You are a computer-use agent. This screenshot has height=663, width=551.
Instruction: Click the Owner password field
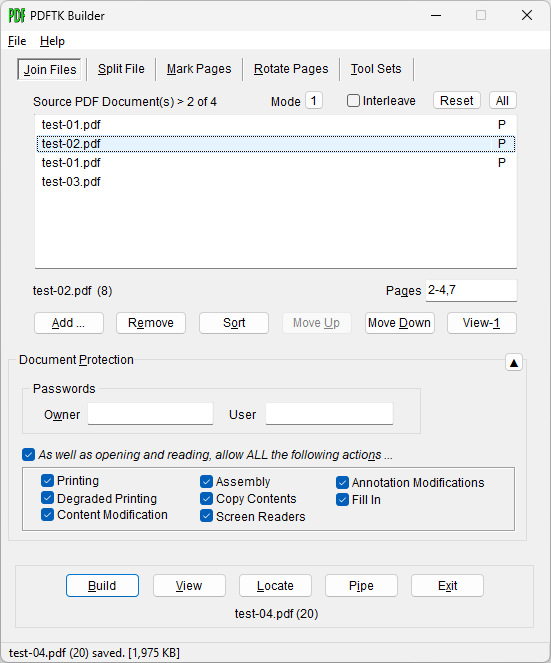[x=151, y=414]
